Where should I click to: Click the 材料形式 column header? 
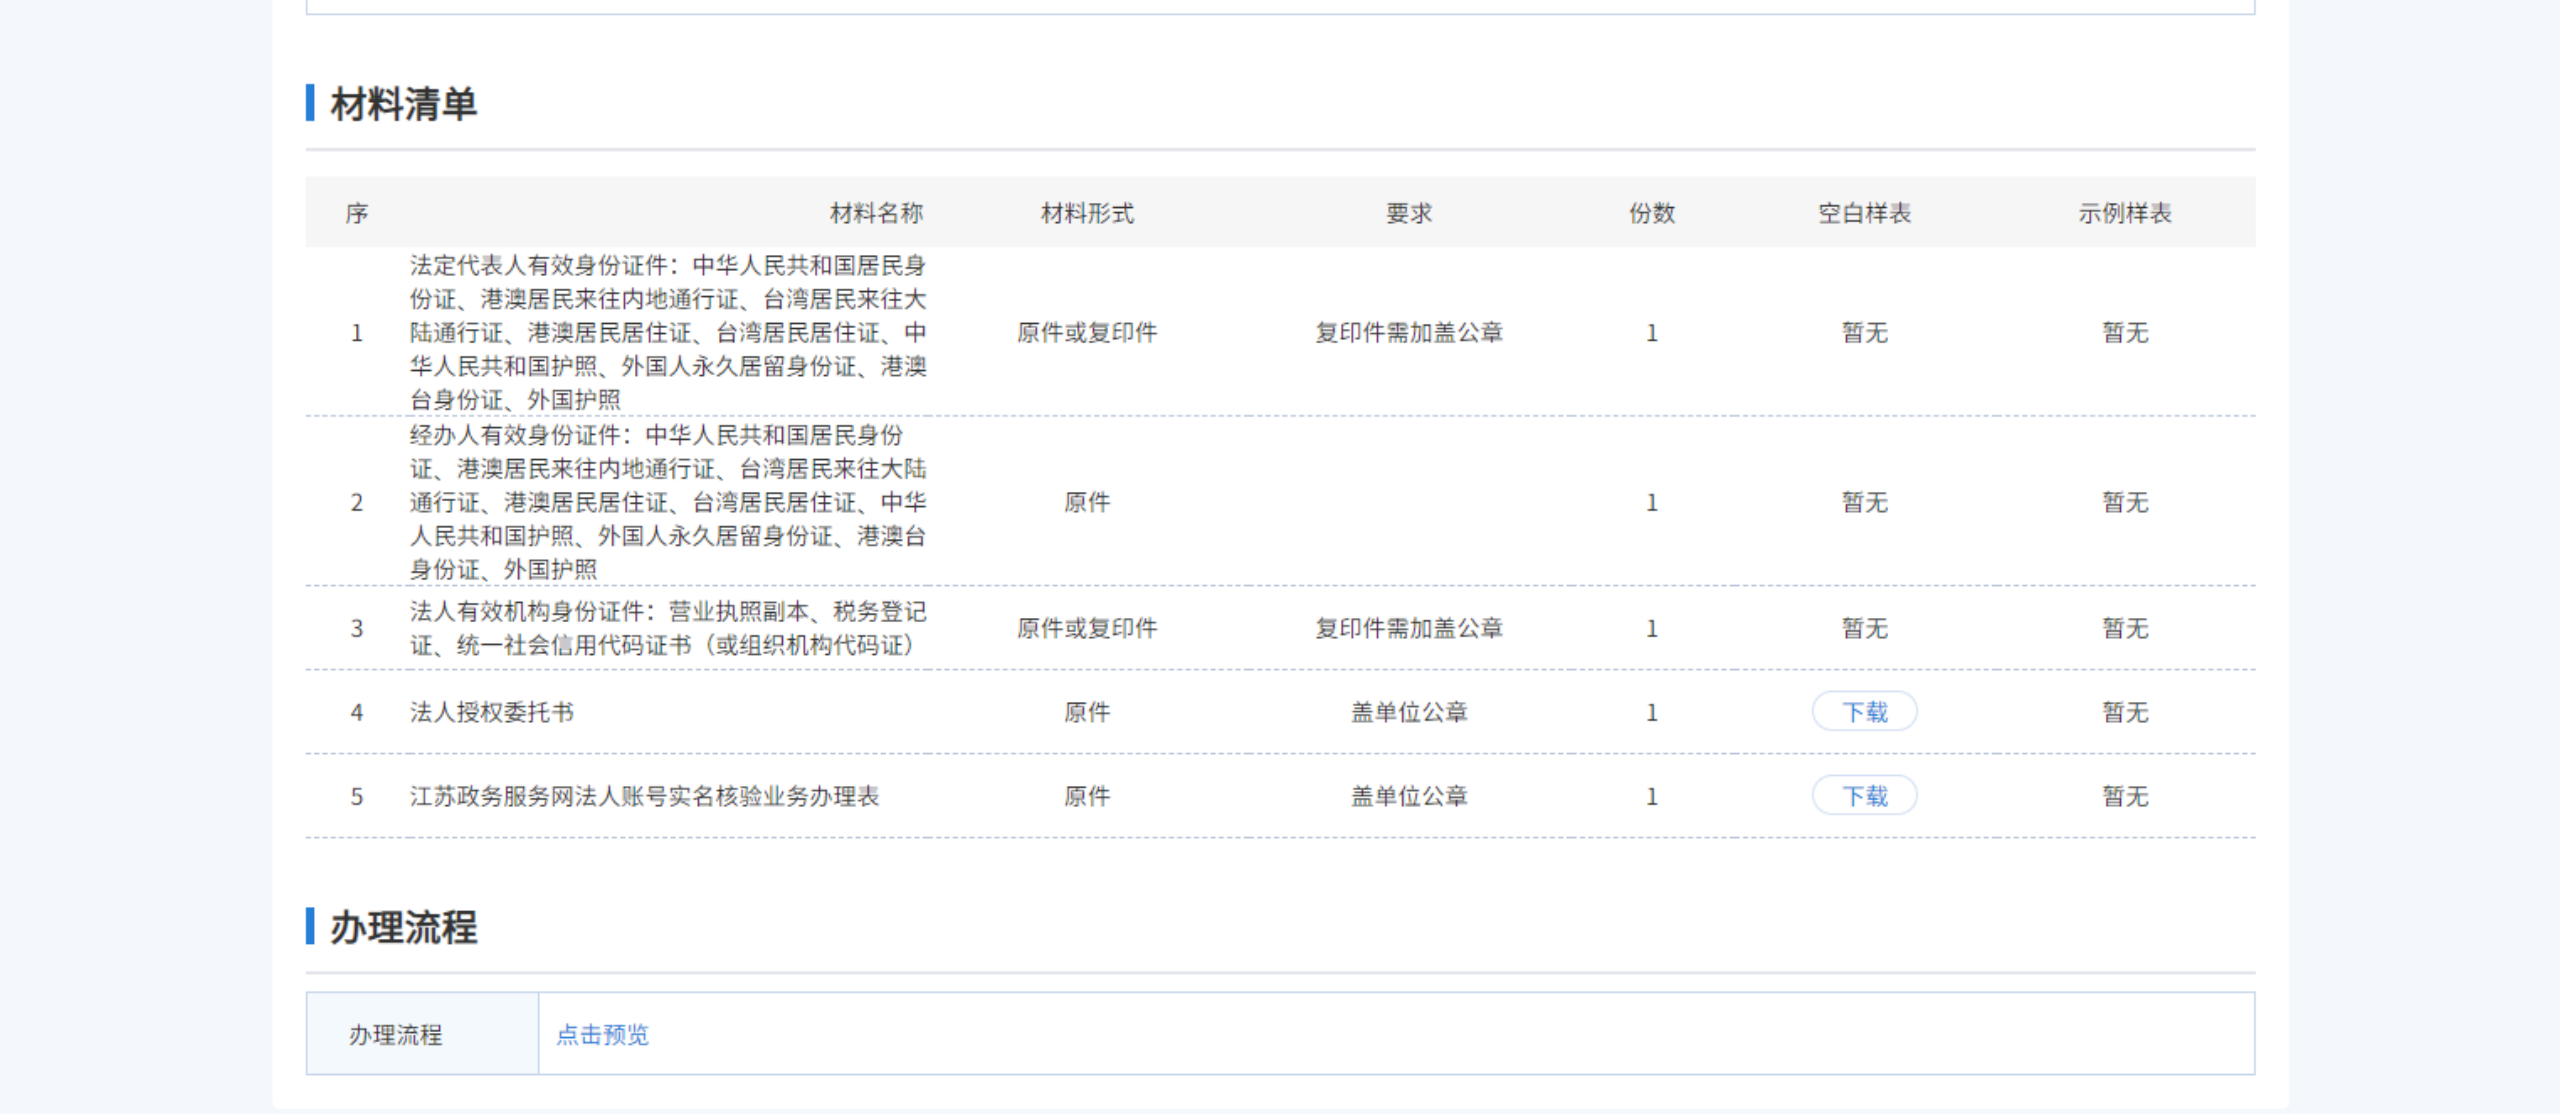coord(1087,213)
